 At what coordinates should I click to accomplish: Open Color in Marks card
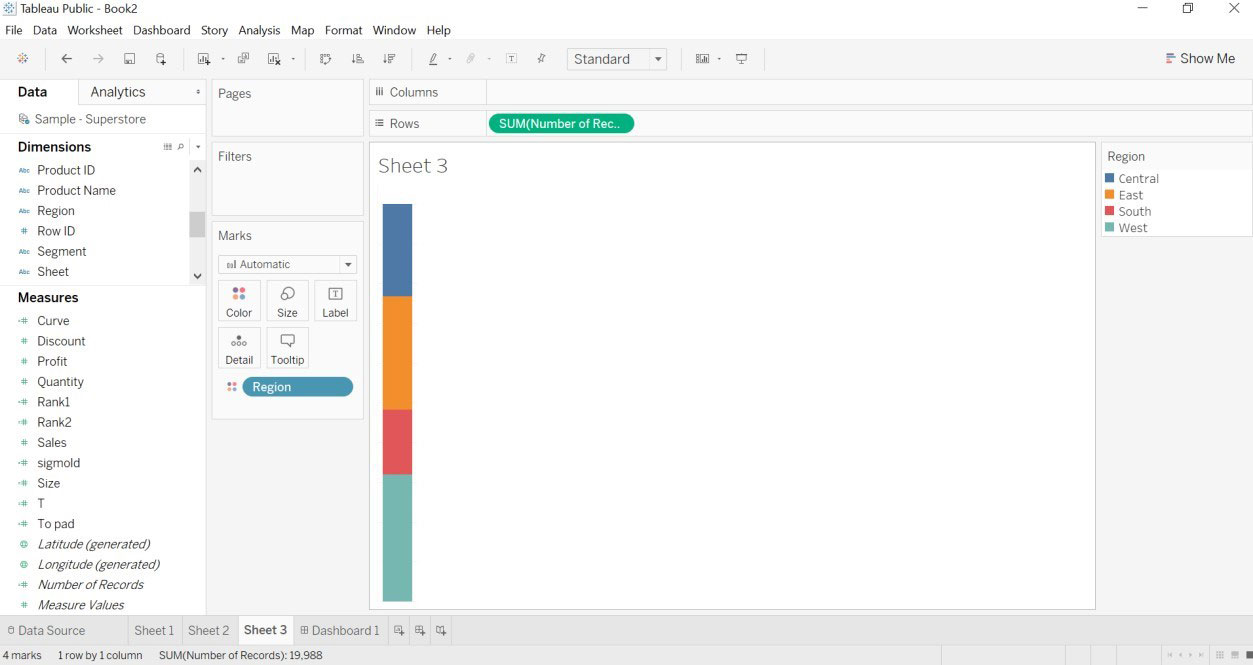click(x=239, y=301)
